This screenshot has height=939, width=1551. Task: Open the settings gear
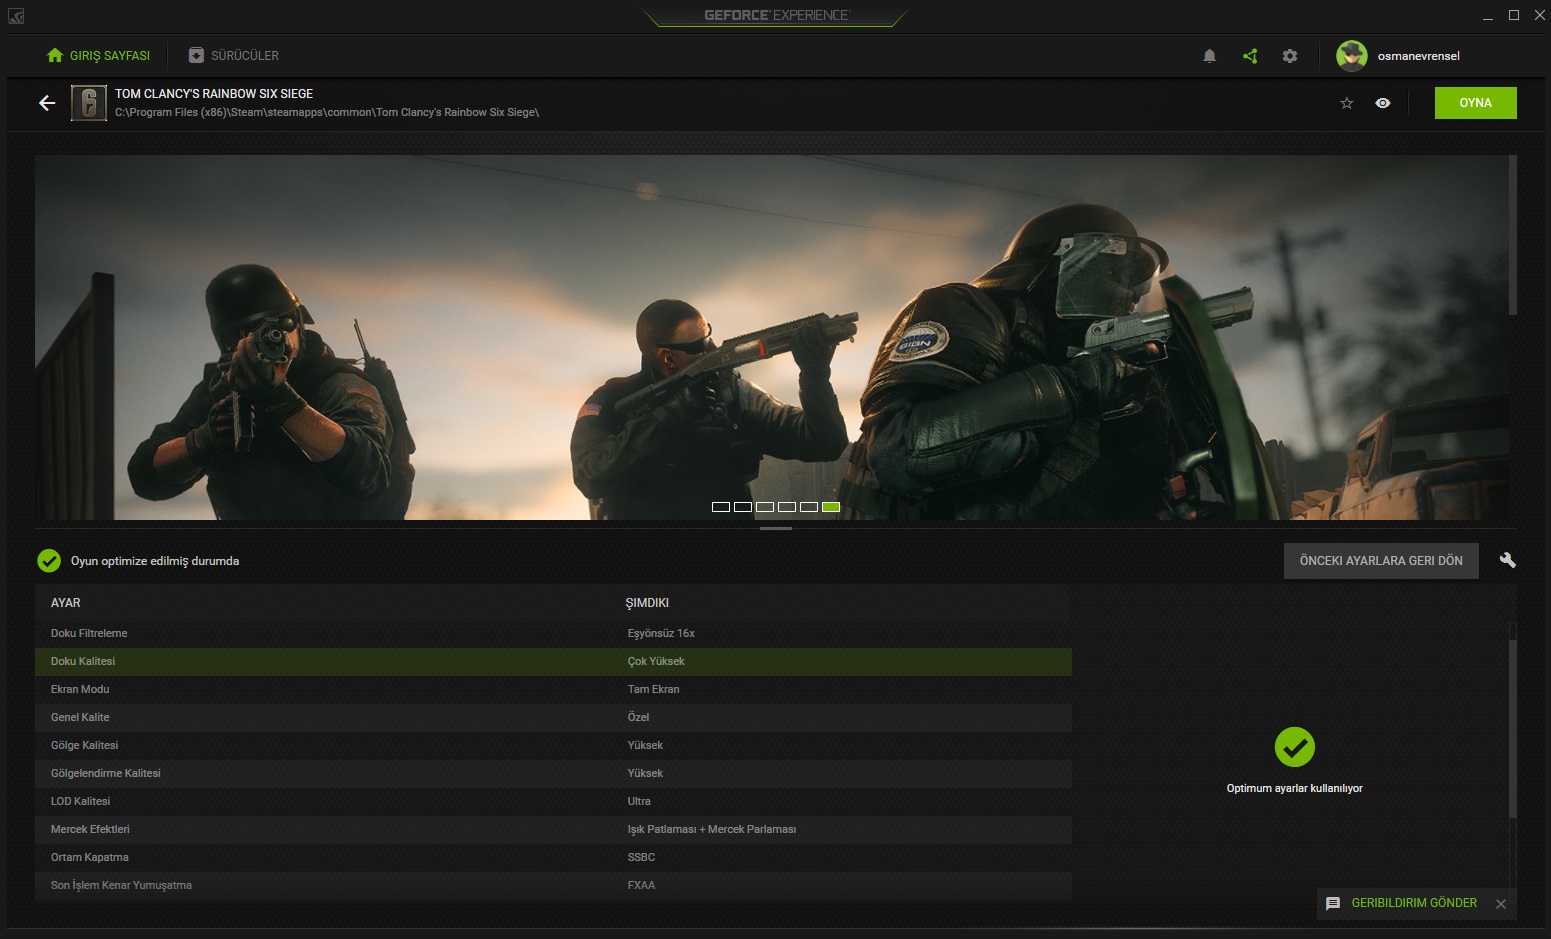[x=1290, y=56]
